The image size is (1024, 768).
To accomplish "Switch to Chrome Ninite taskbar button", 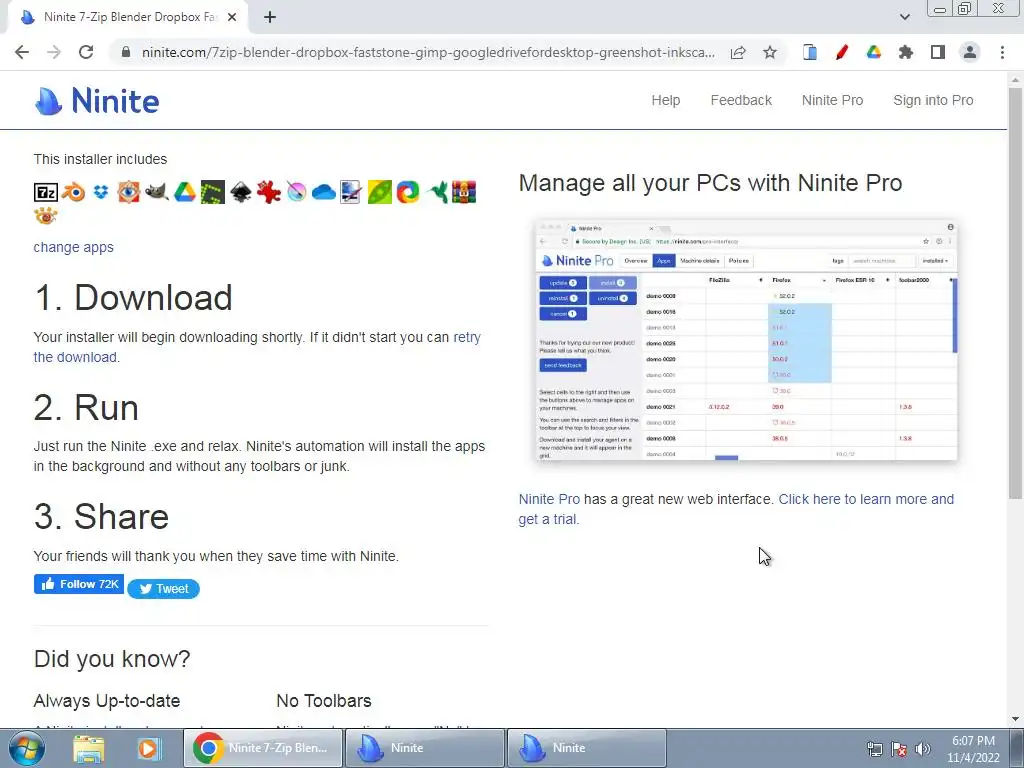I will pos(263,748).
